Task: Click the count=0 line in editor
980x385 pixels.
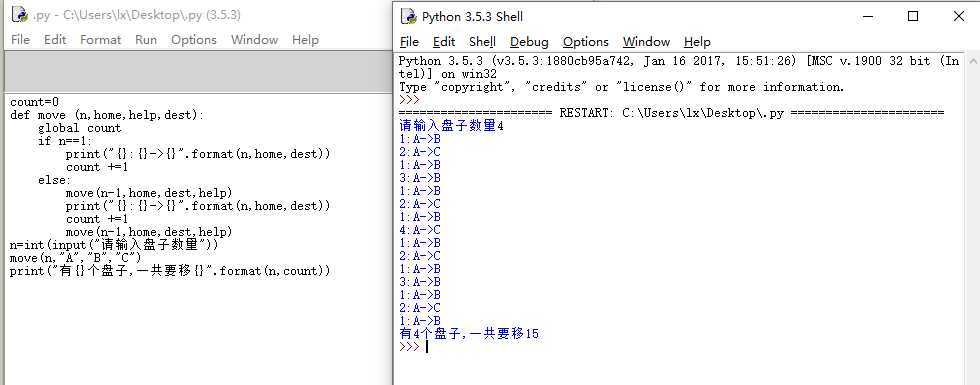Action: pyautogui.click(x=35, y=102)
